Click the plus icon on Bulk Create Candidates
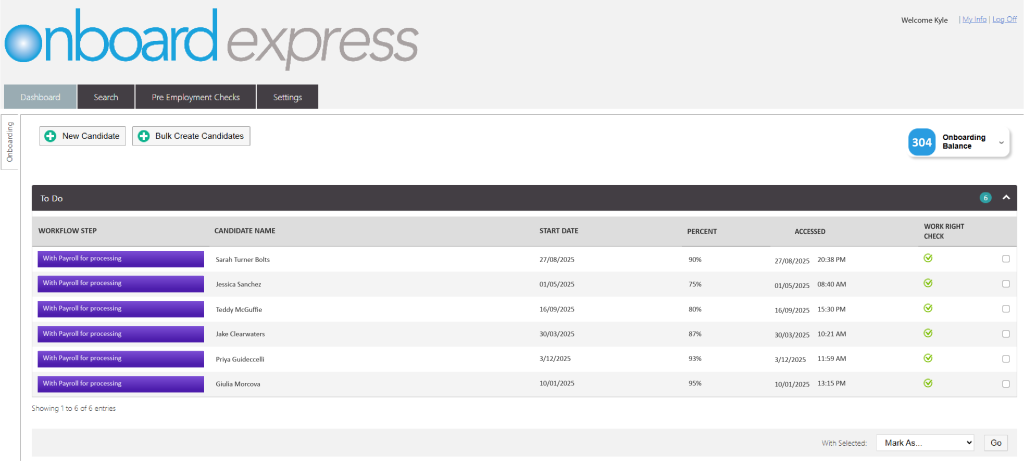1024x461 pixels. coord(143,136)
